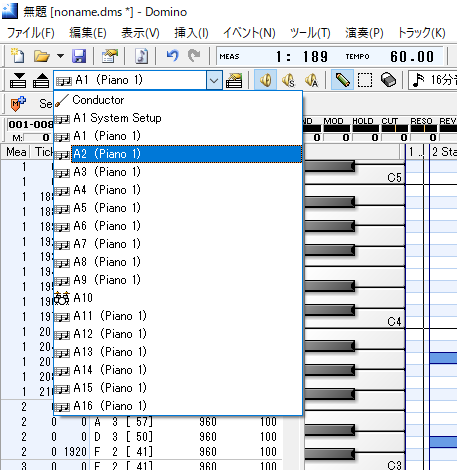Choose A1 (Piano 1) in dropdown list
This screenshot has width=457, height=470.
[x=178, y=136]
